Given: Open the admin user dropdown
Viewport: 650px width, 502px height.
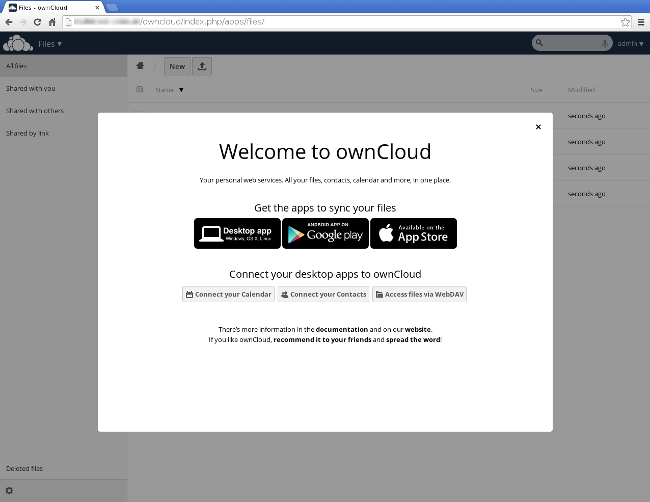Looking at the screenshot, I should click(x=630, y=44).
